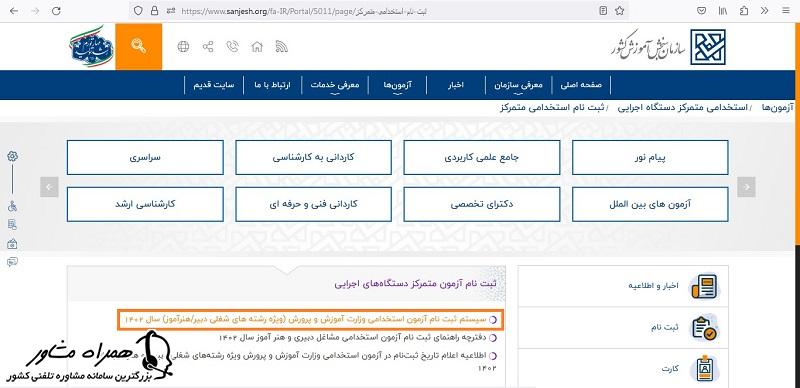Open the browser library icon
The height and width of the screenshot is (388, 800).
[x=723, y=11]
